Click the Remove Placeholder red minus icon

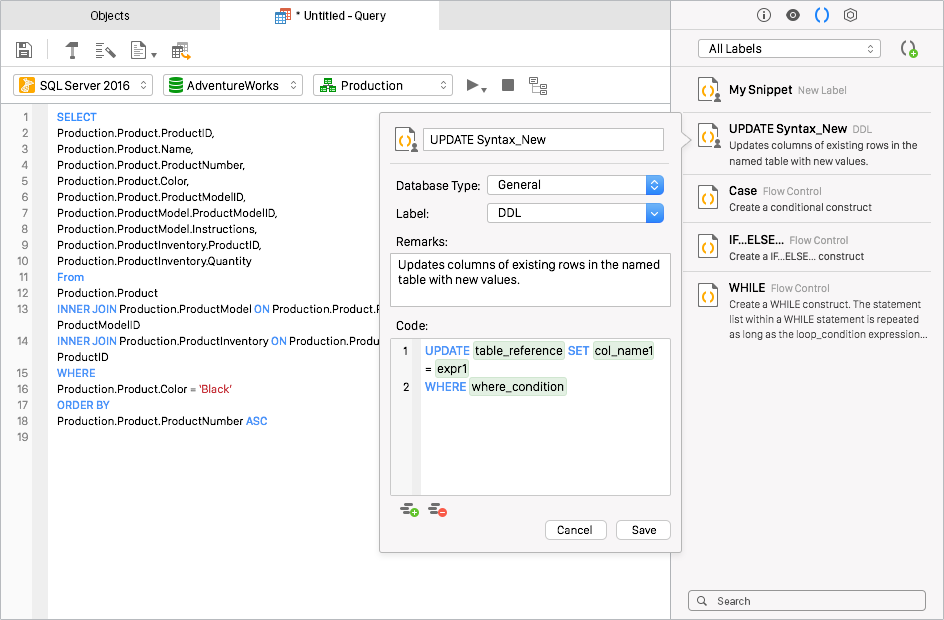(x=438, y=510)
